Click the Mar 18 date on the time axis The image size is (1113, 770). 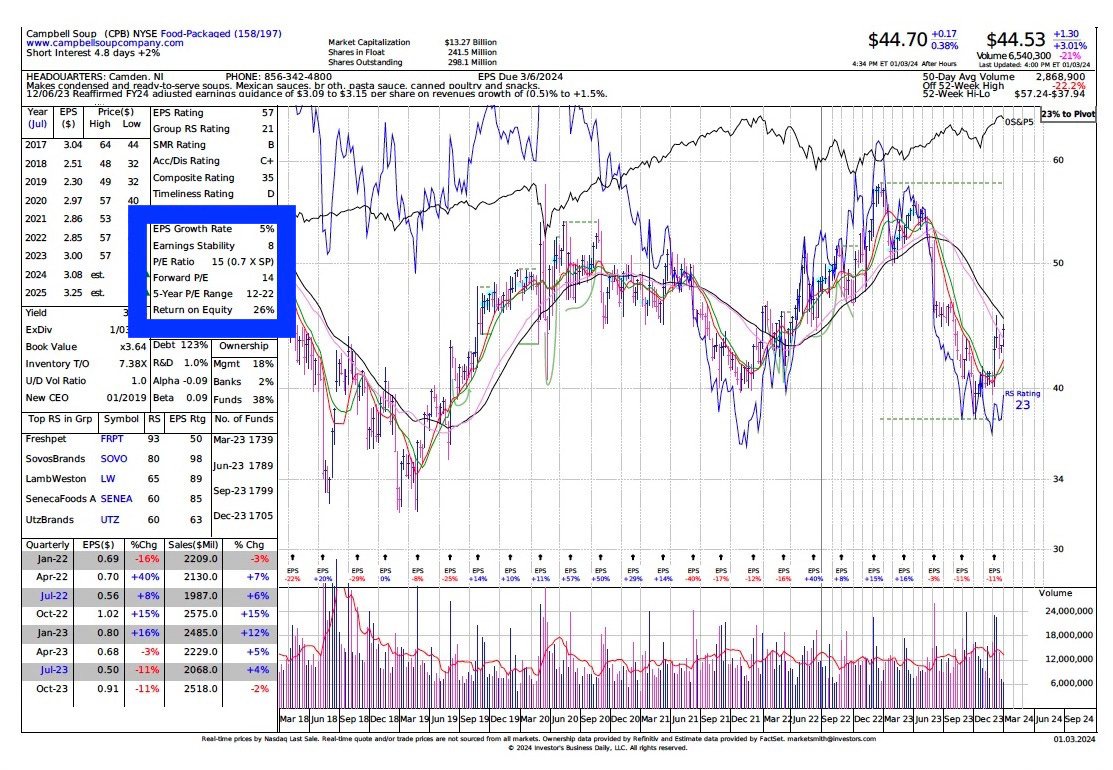[294, 719]
